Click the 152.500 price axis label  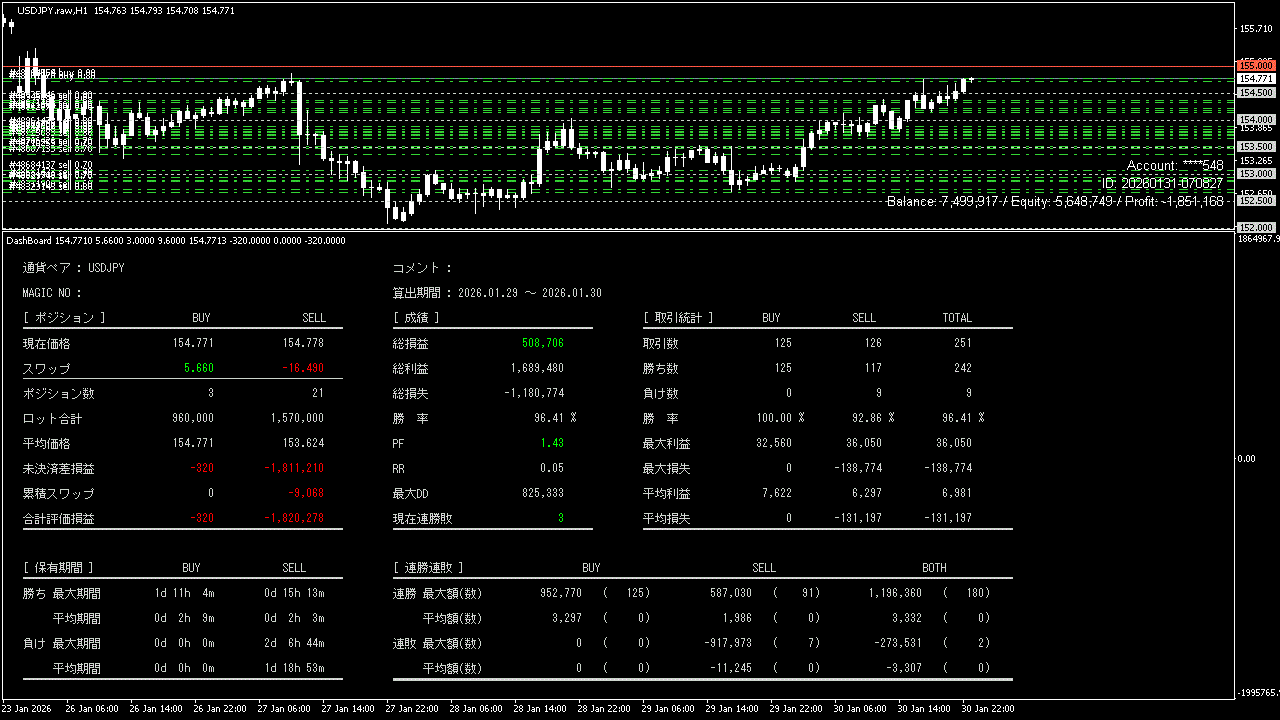click(1255, 200)
